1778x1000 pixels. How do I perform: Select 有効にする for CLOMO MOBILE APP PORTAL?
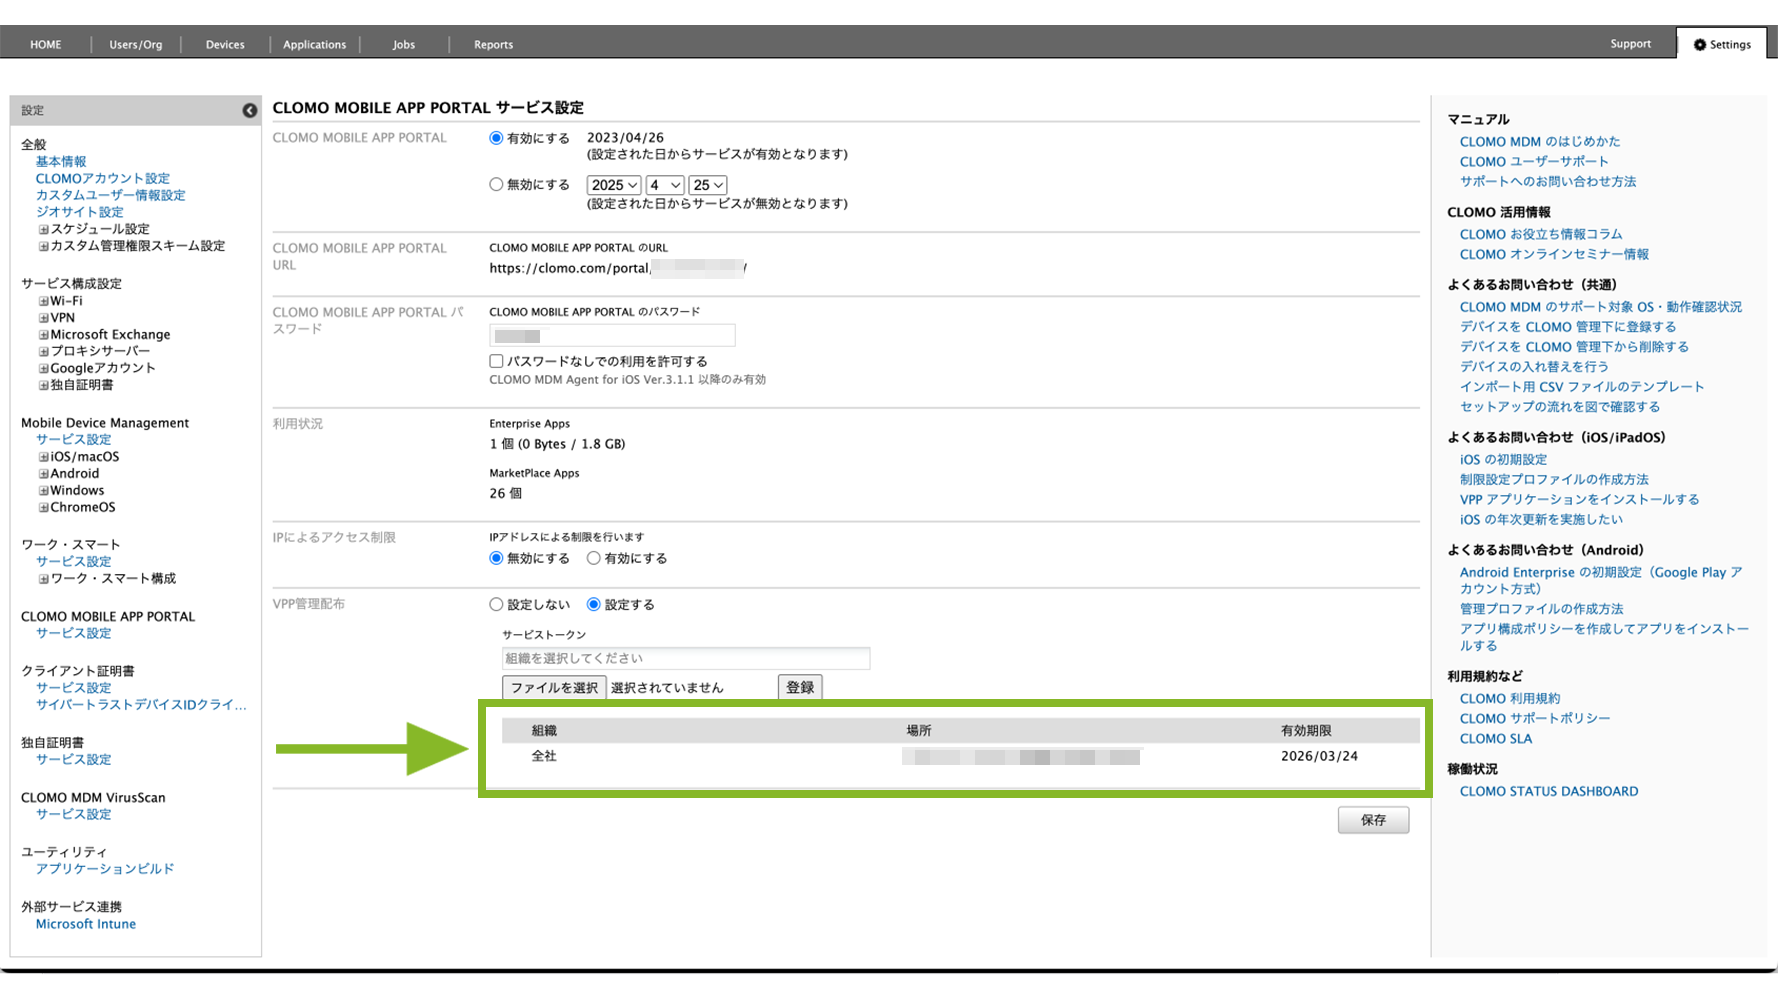point(496,138)
